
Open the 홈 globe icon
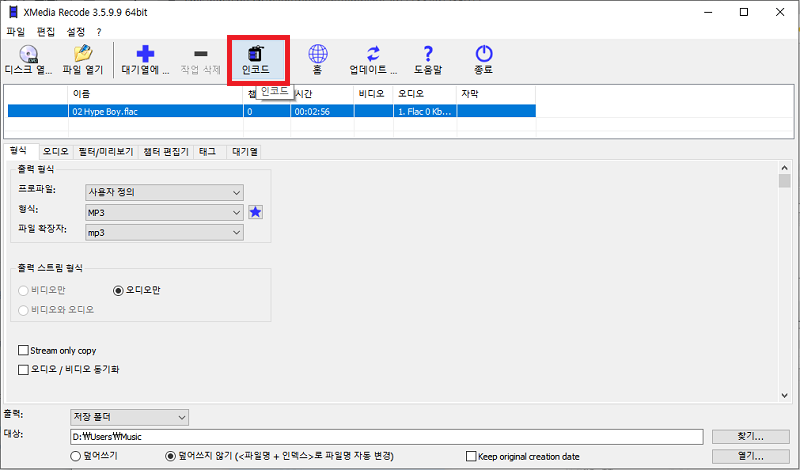click(317, 56)
